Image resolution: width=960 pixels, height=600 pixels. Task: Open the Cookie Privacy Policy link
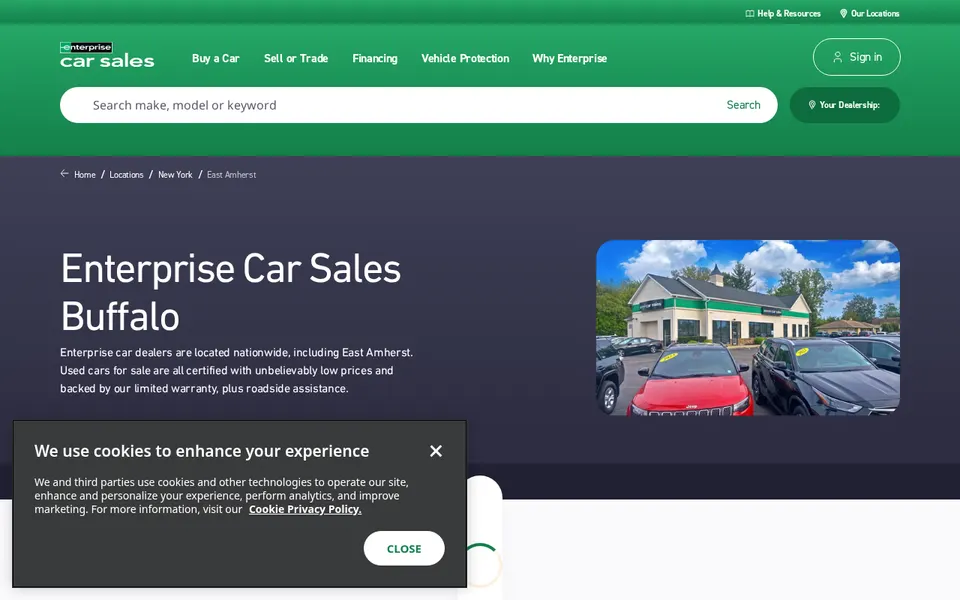tap(305, 509)
